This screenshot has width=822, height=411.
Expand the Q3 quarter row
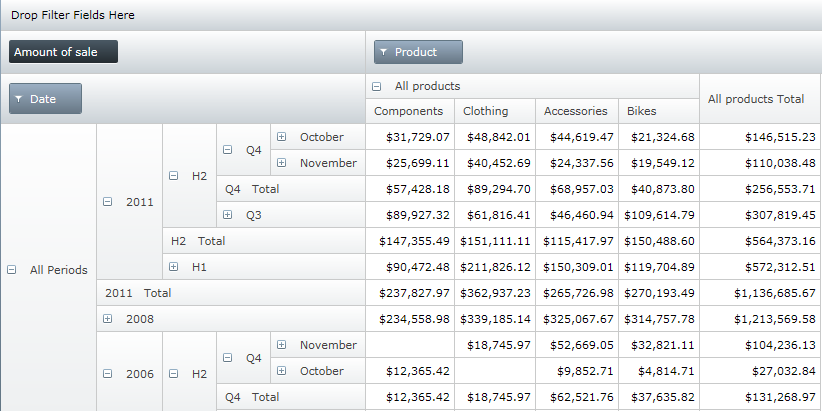click(x=228, y=215)
